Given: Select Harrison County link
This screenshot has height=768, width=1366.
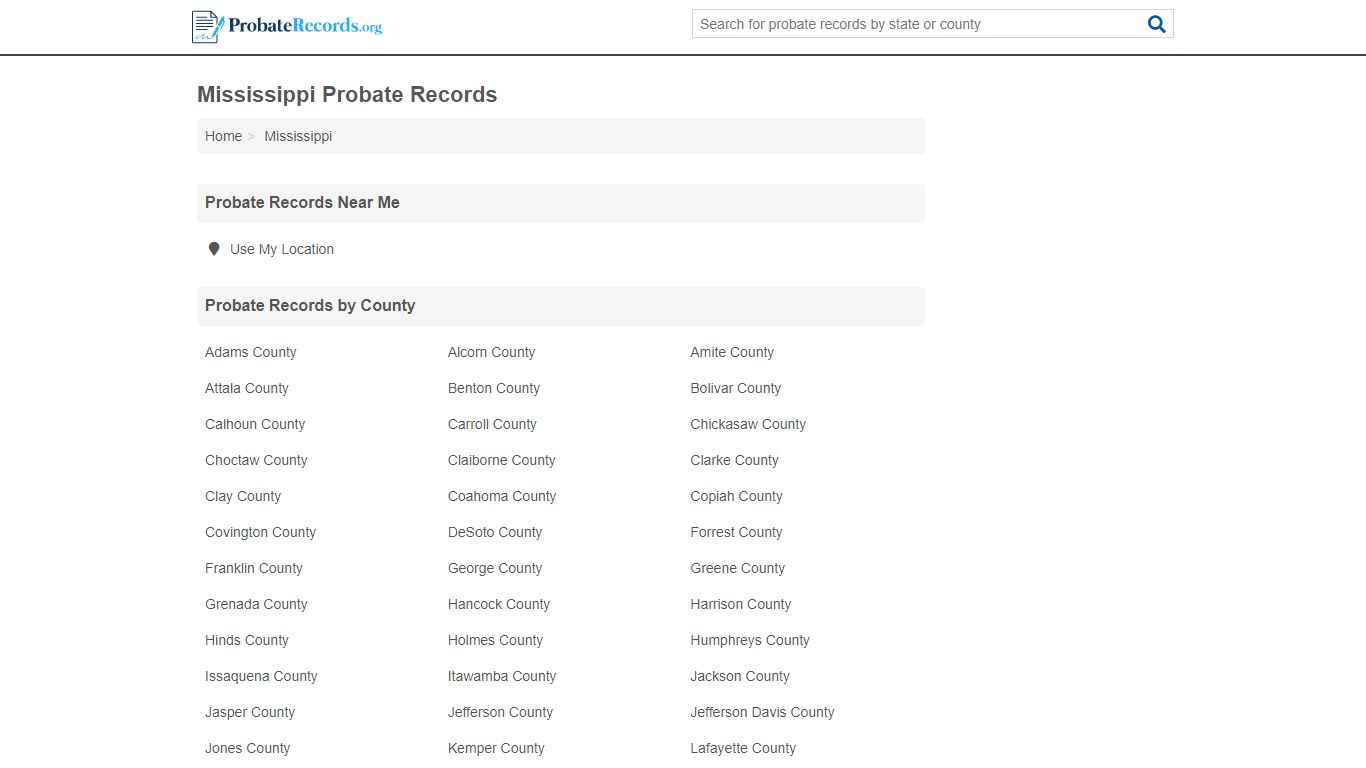Looking at the screenshot, I should pyautogui.click(x=740, y=604).
